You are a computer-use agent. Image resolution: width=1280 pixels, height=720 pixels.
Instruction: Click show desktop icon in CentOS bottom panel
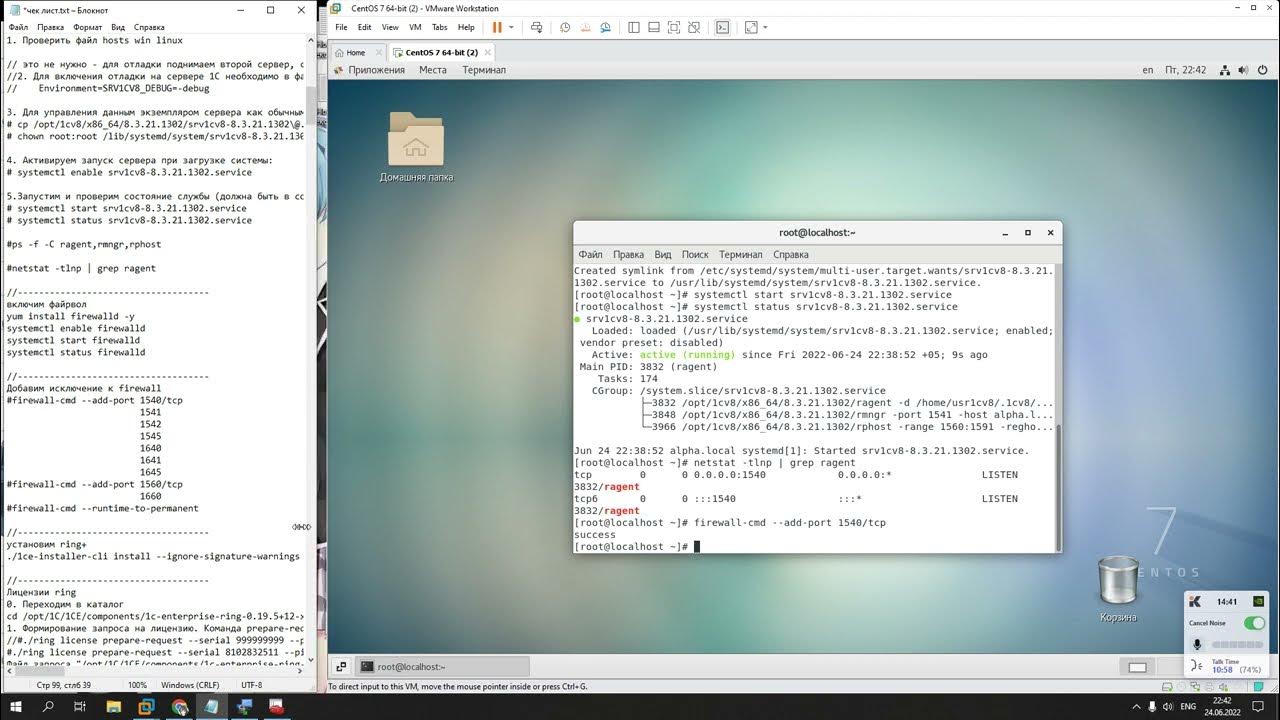(341, 667)
